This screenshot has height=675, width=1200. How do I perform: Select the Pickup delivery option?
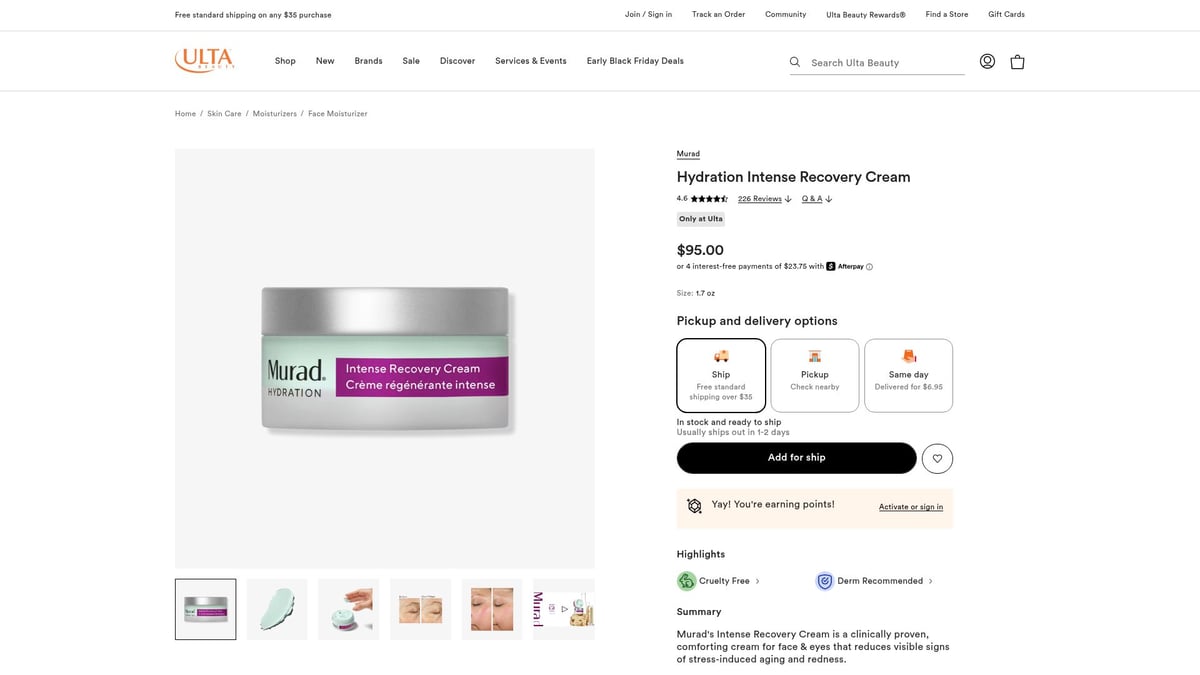point(815,375)
